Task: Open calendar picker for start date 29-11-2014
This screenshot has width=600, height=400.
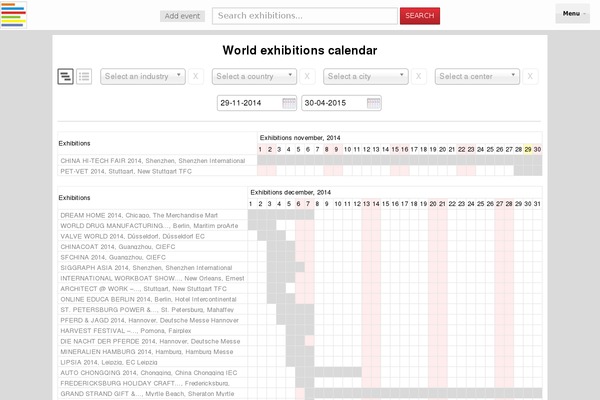Action: 289,103
